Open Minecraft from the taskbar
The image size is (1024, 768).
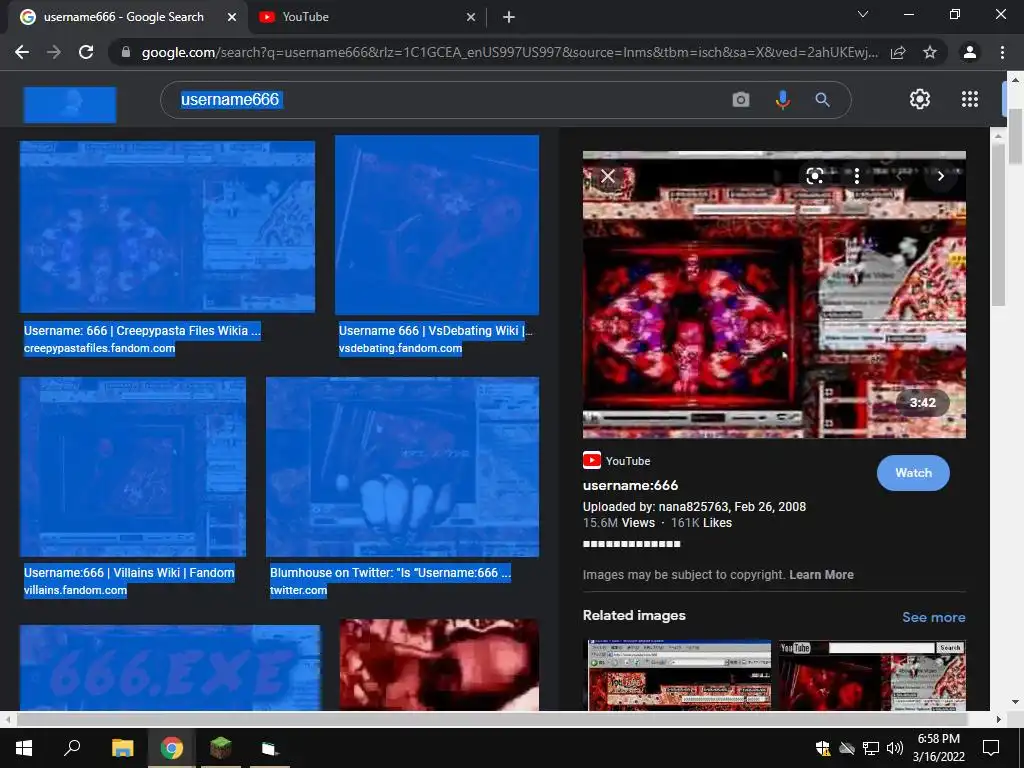coord(221,748)
